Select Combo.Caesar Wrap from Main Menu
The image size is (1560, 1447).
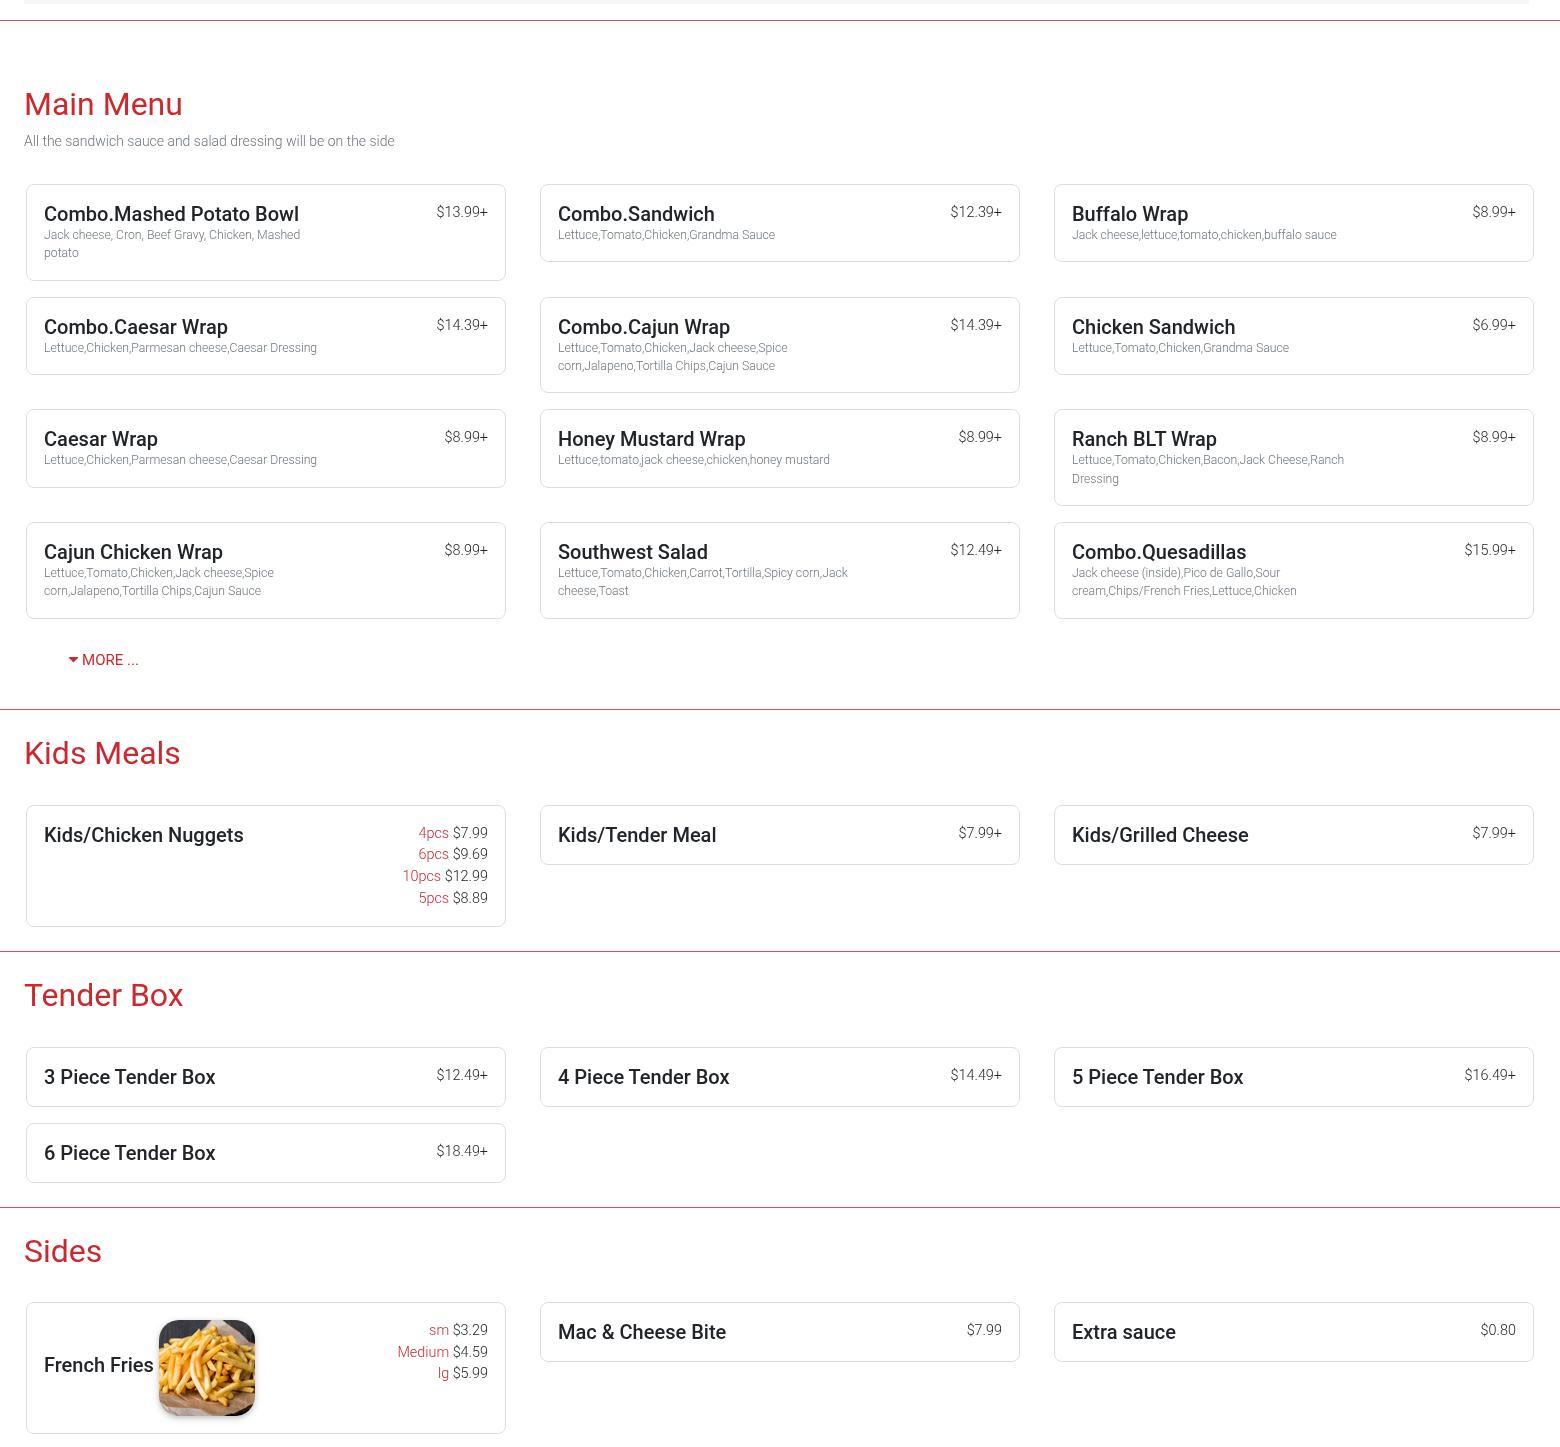265,336
